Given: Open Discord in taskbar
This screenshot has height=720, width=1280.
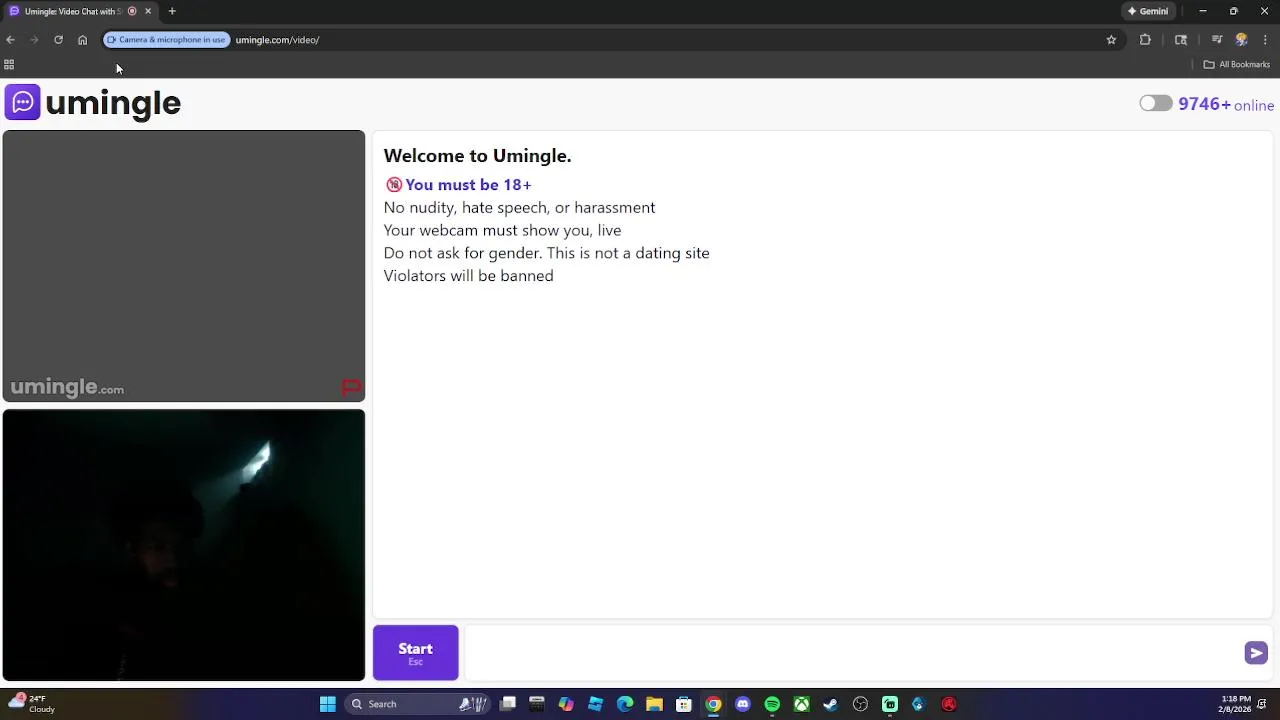Looking at the screenshot, I should click(x=743, y=704).
